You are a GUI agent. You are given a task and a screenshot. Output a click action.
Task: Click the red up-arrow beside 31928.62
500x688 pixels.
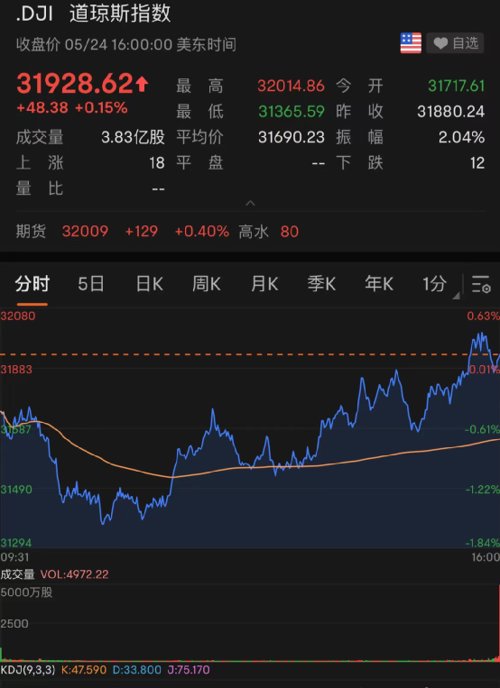click(142, 83)
